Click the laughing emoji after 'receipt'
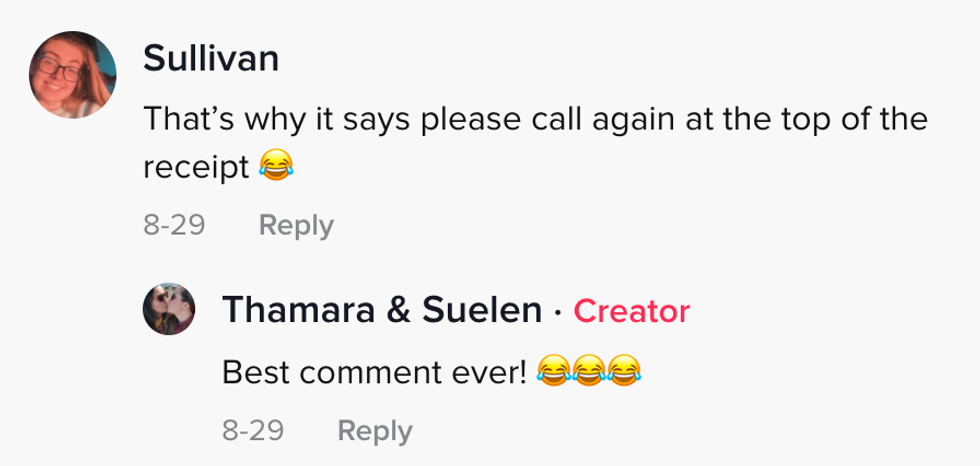This screenshot has width=980, height=466. [x=274, y=167]
